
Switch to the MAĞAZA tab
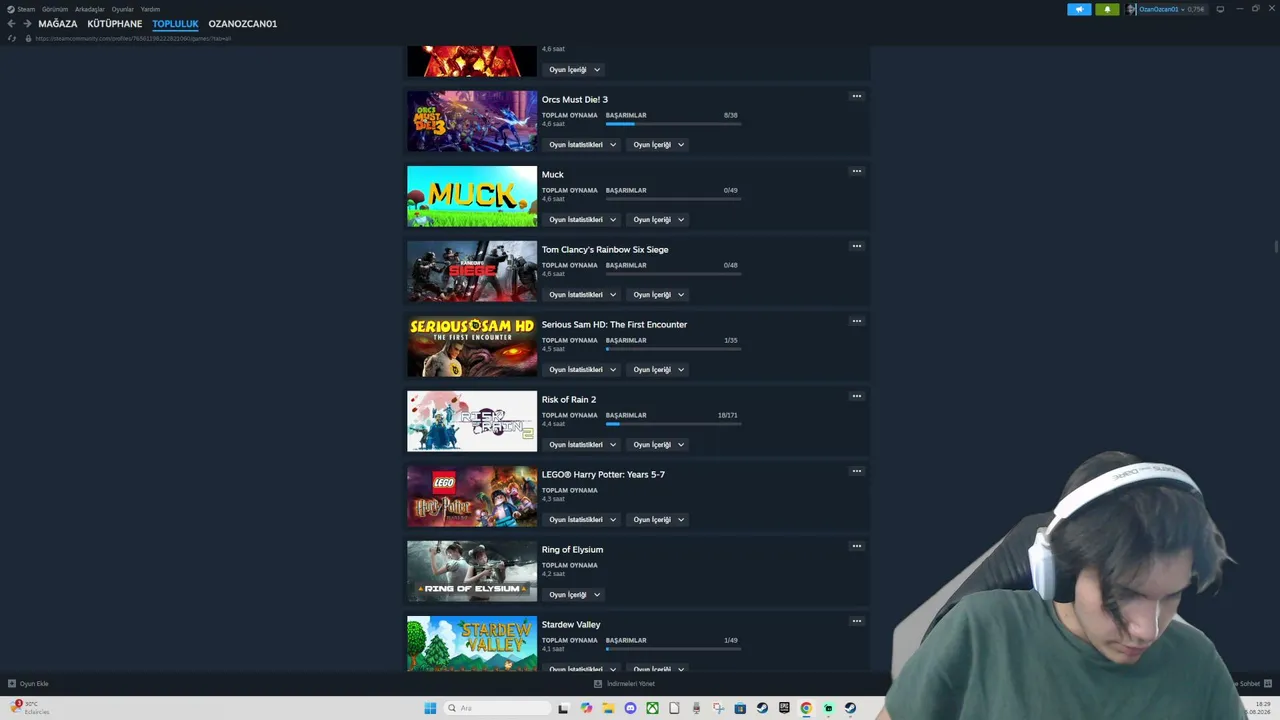click(x=58, y=24)
